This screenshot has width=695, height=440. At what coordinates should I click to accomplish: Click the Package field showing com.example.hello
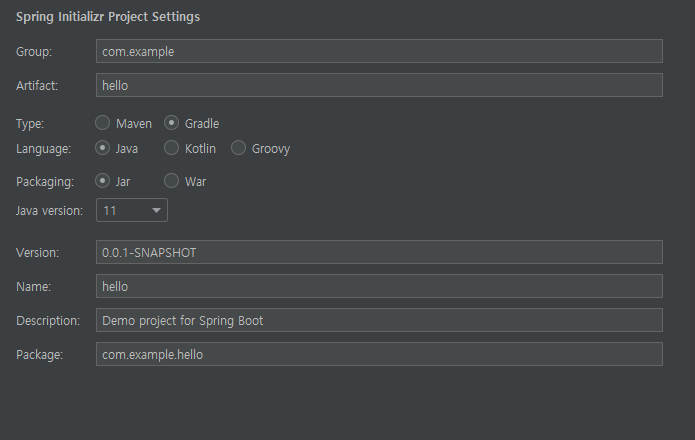click(379, 354)
